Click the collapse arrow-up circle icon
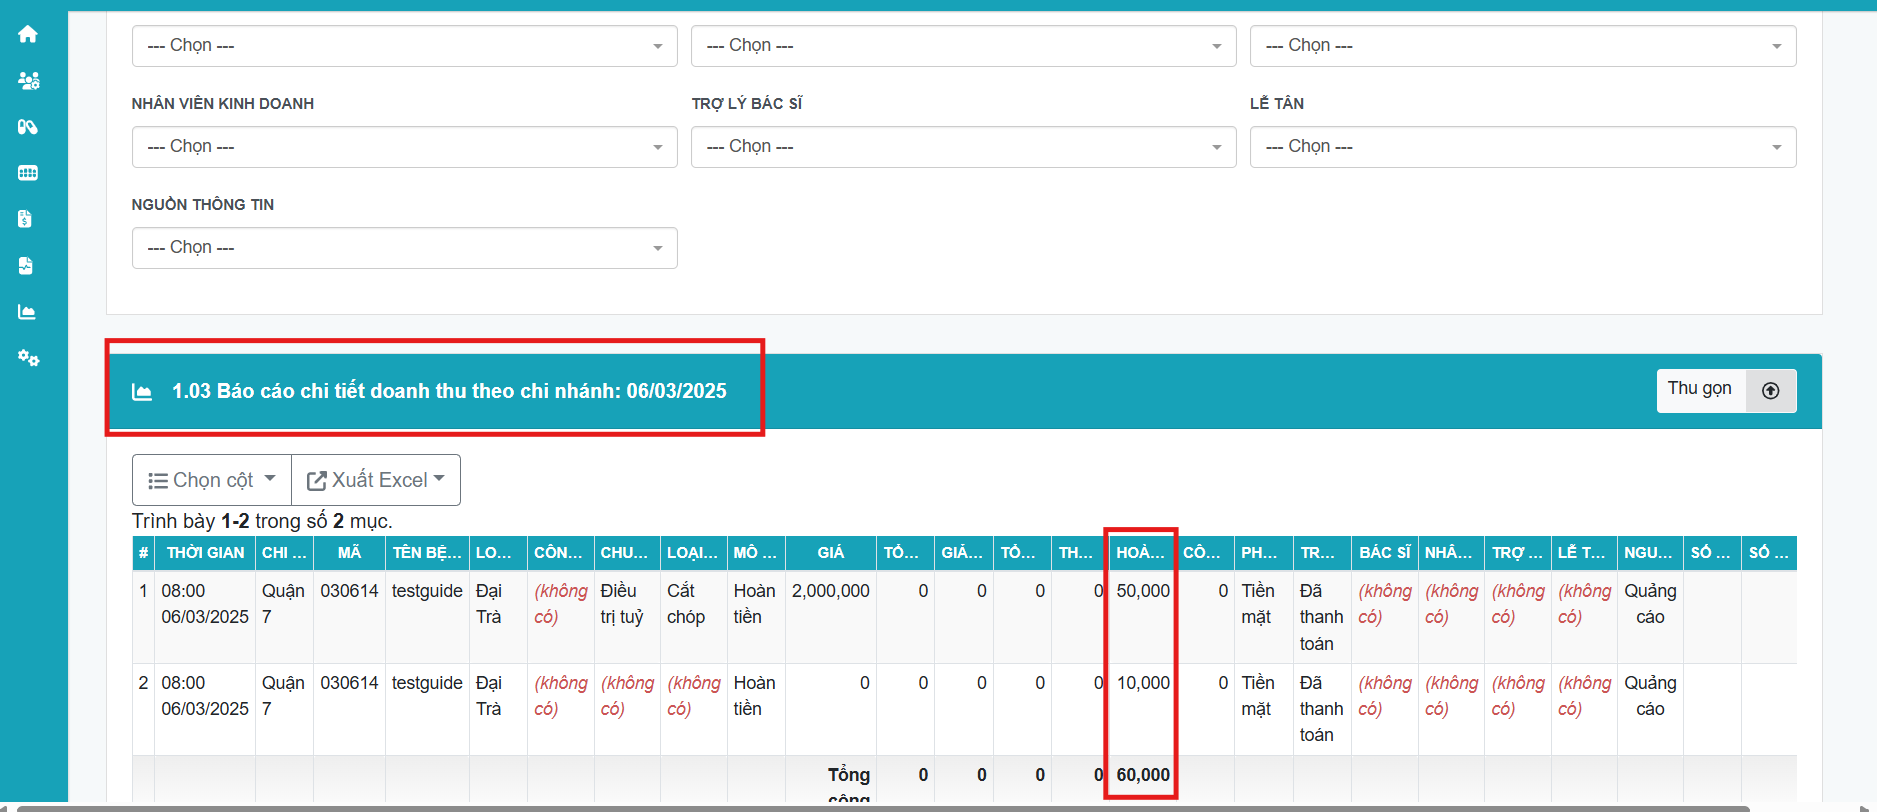 (x=1770, y=391)
